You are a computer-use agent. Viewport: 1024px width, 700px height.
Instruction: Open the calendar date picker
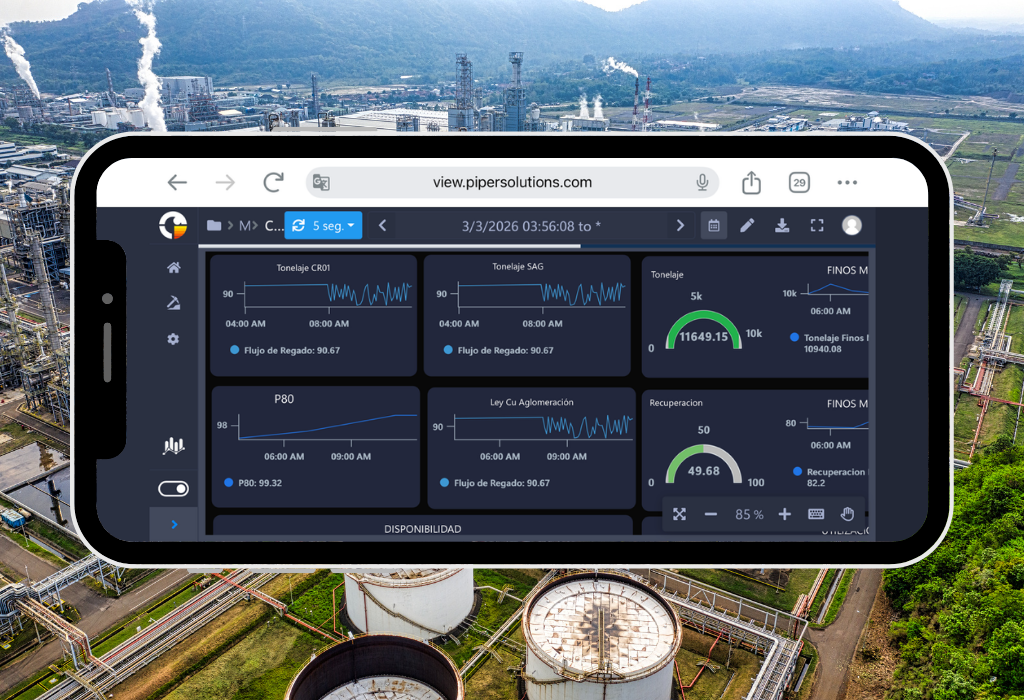point(714,226)
